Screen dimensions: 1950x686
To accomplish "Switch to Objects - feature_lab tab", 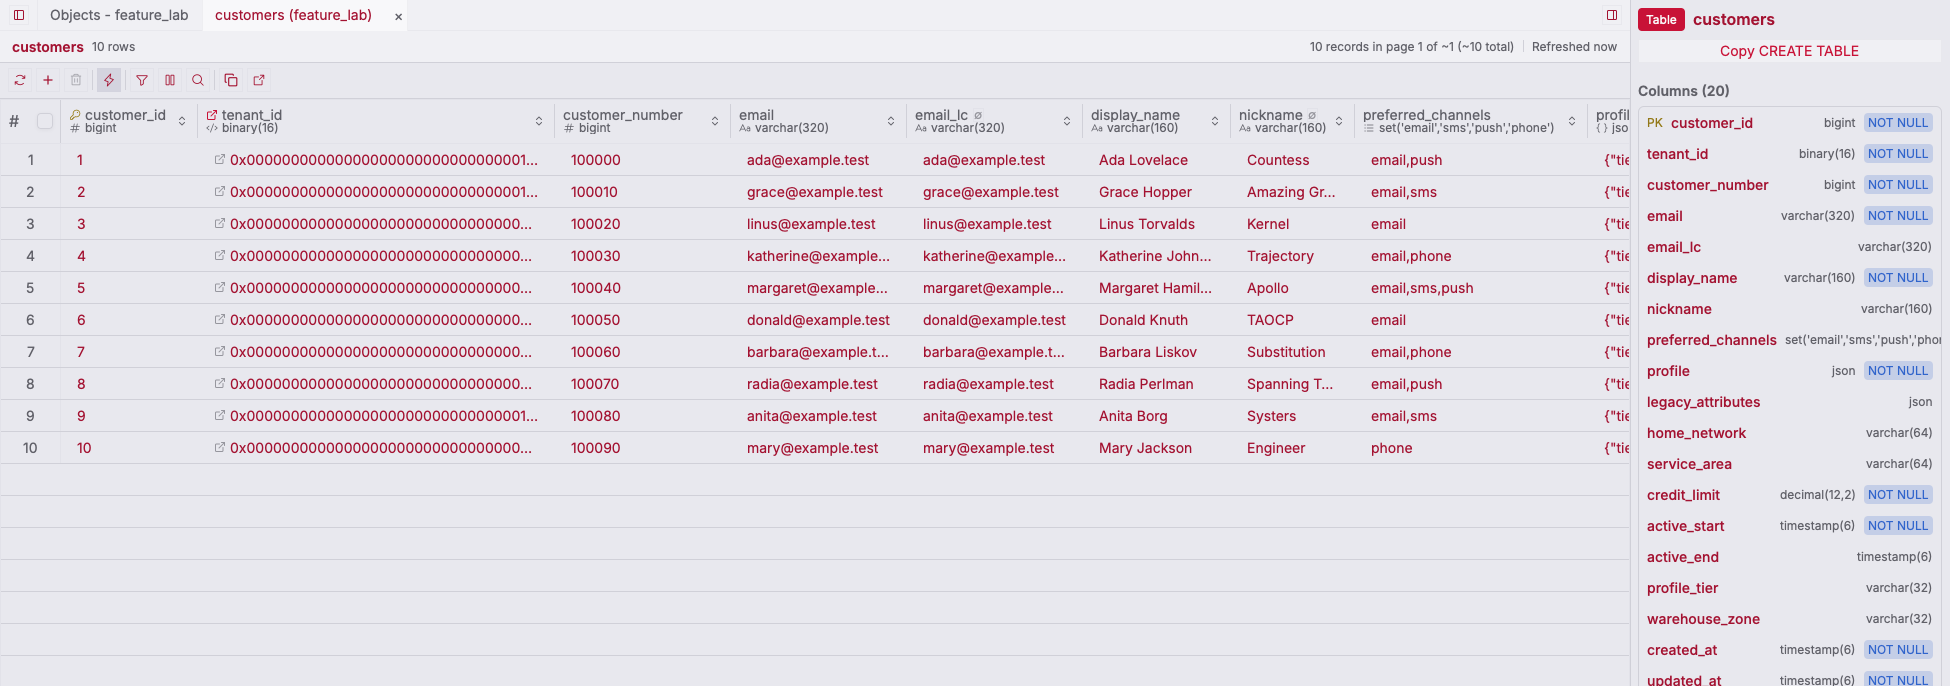I will click(119, 15).
